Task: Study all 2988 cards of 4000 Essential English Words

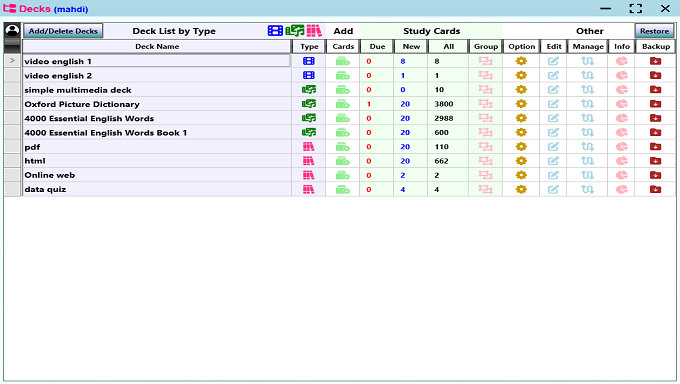Action: coord(444,118)
